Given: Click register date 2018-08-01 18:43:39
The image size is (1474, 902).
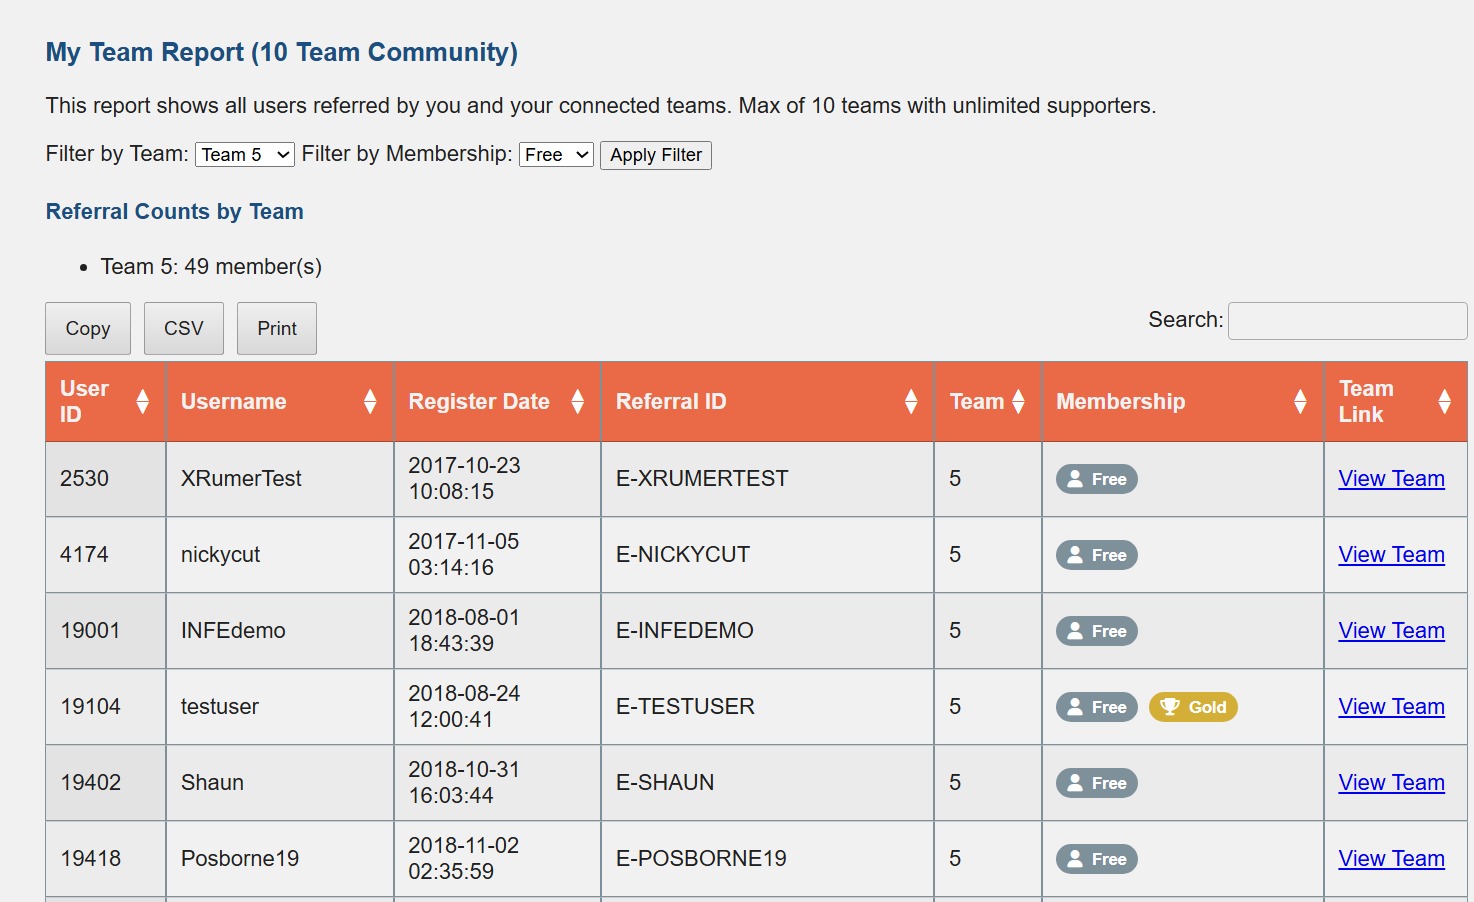Looking at the screenshot, I should [464, 631].
